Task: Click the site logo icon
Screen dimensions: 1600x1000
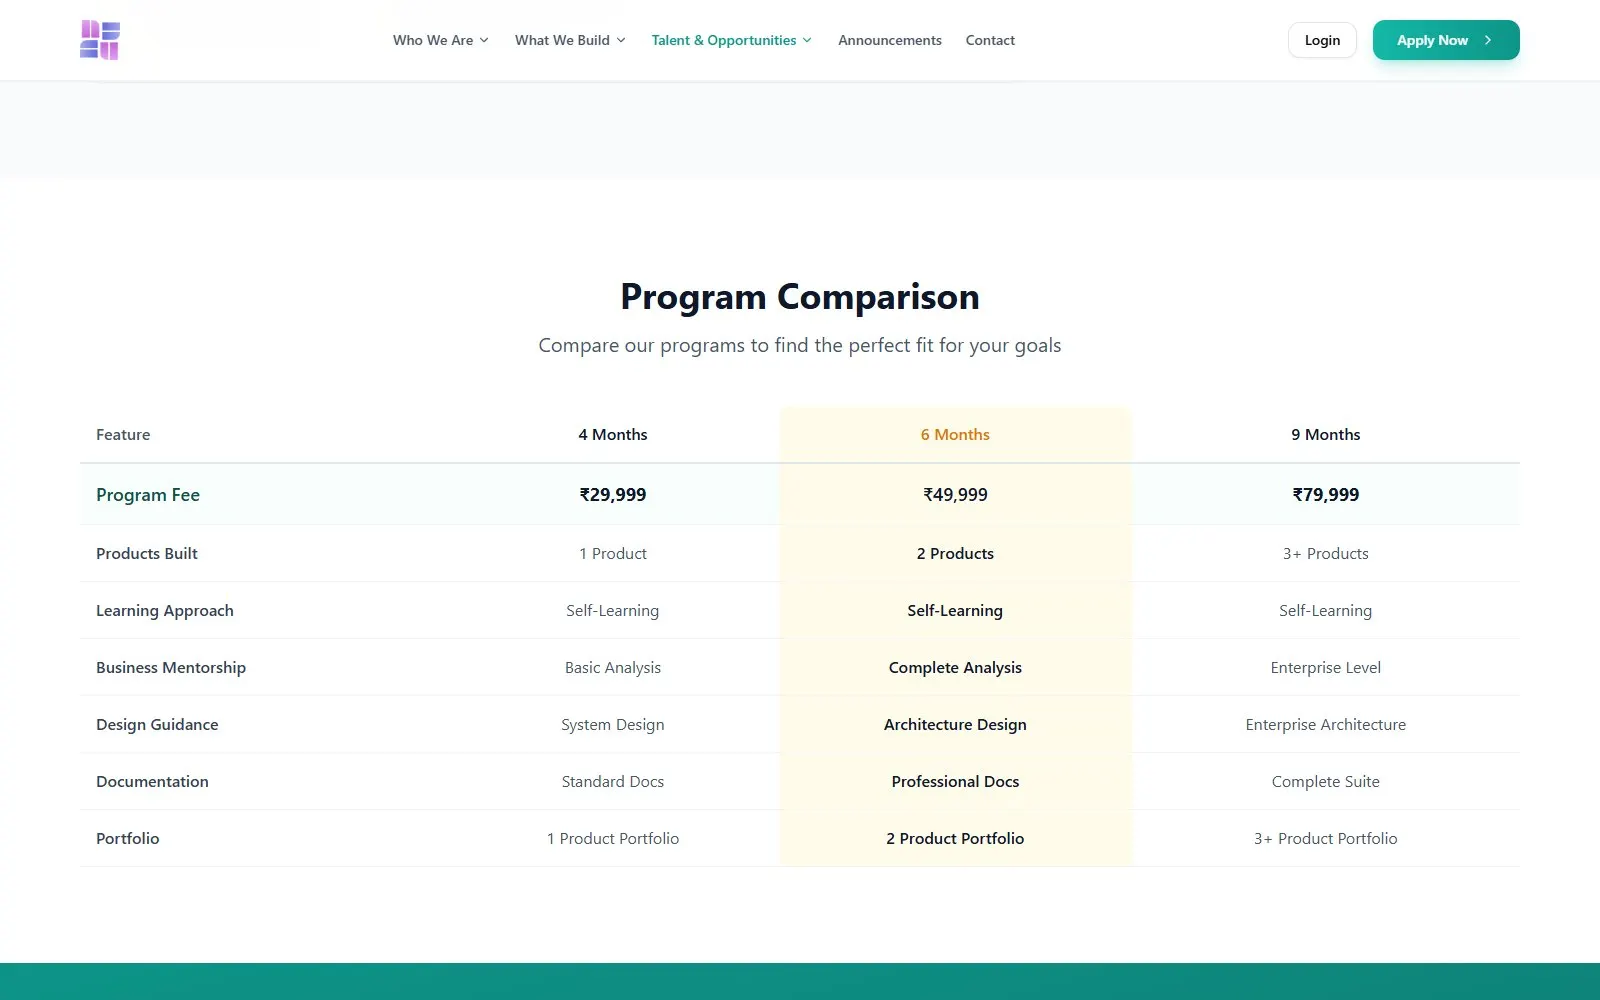Action: pos(100,40)
